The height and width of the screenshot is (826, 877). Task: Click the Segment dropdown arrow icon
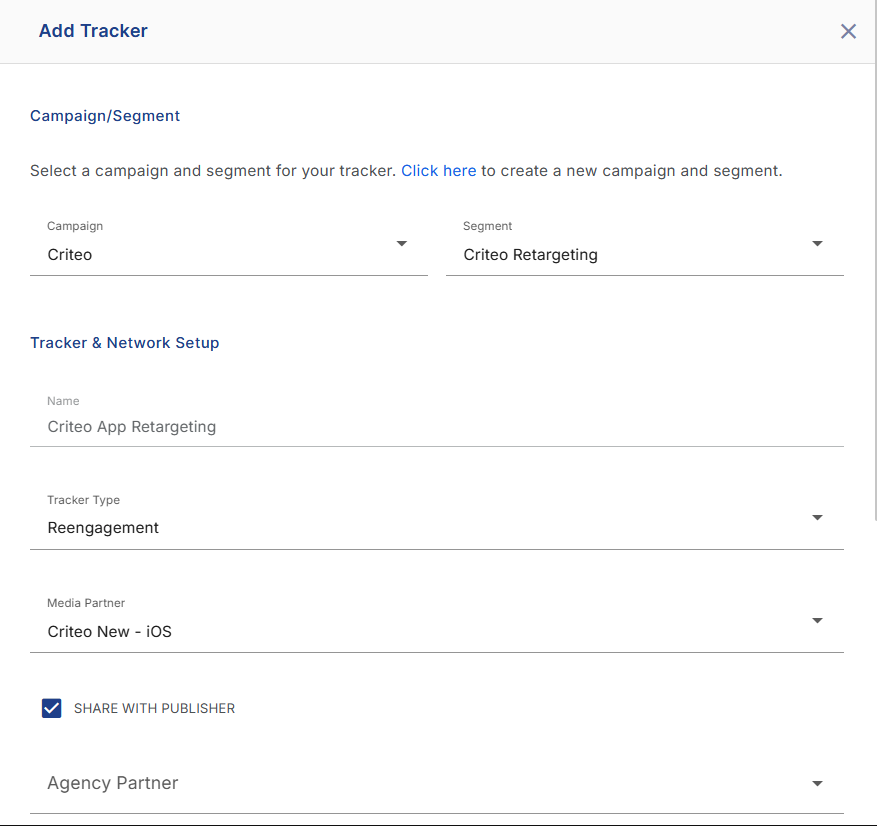pyautogui.click(x=817, y=243)
